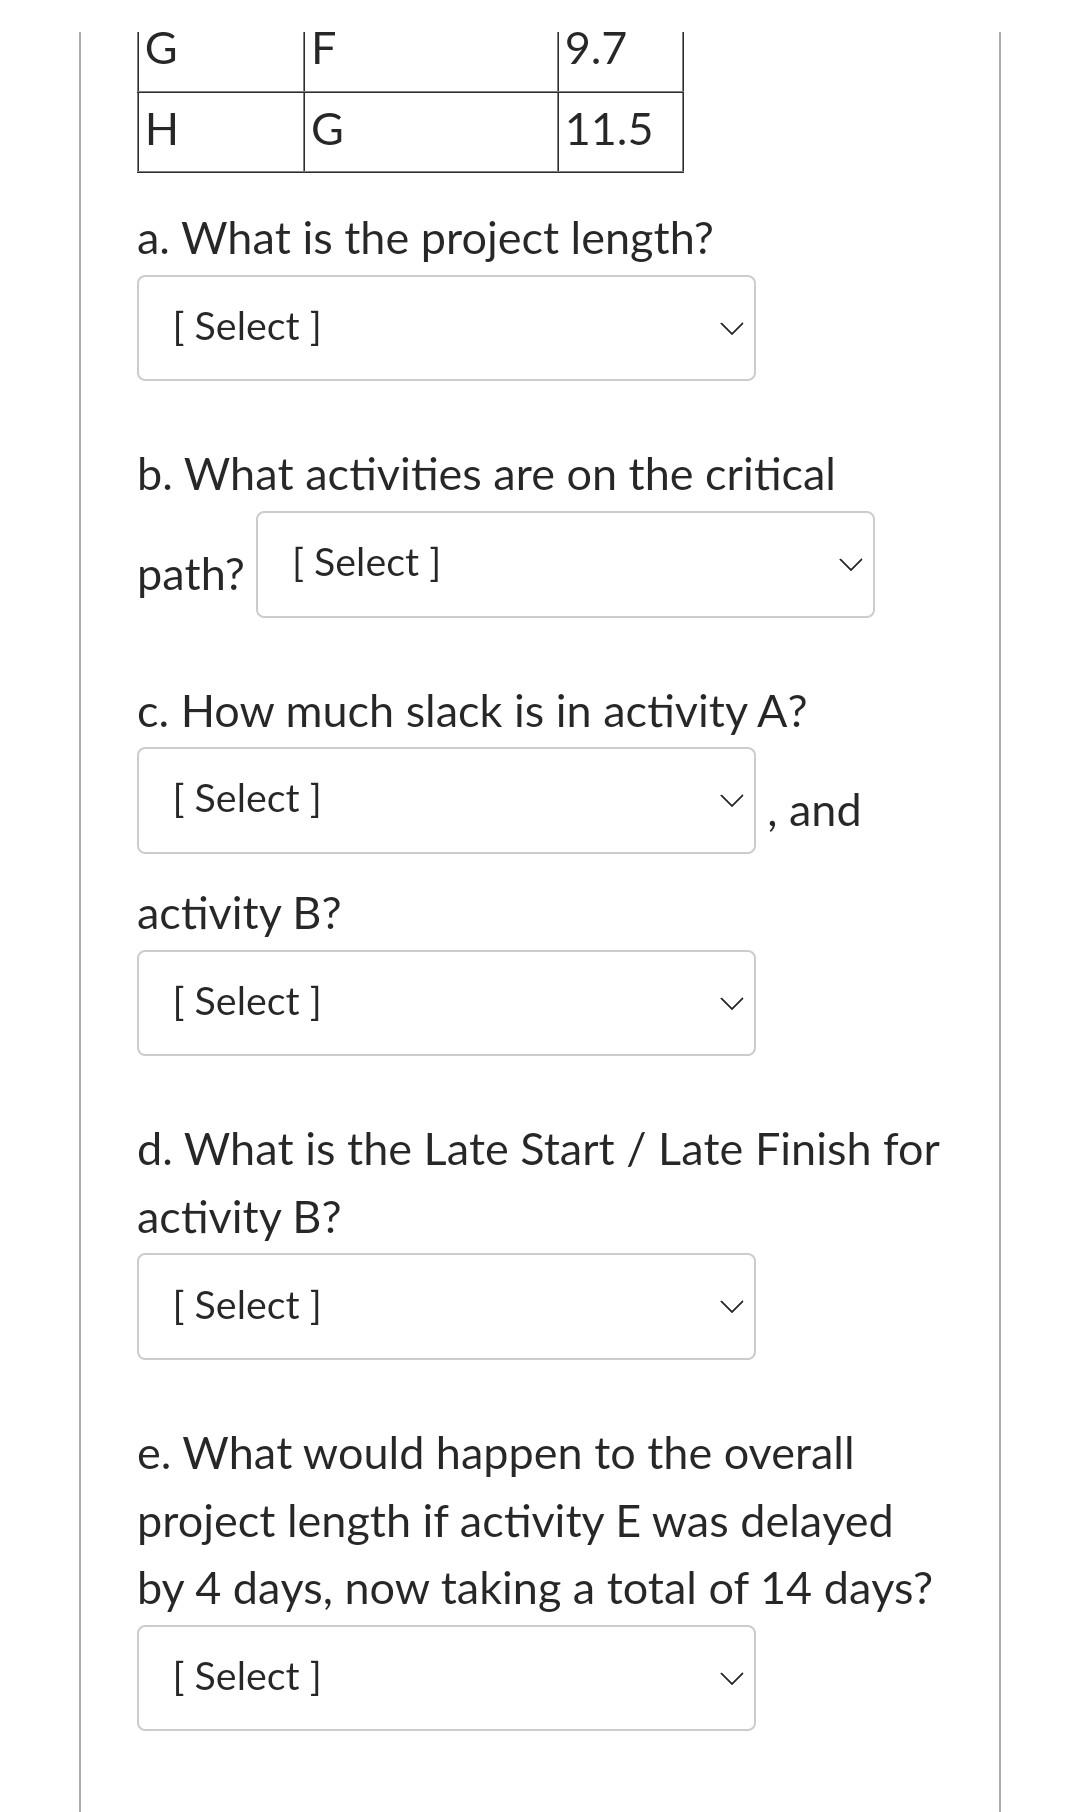Click the chevron on the activity B slack dropdown
Image resolution: width=1080 pixels, height=1812 pixels.
click(x=731, y=1002)
